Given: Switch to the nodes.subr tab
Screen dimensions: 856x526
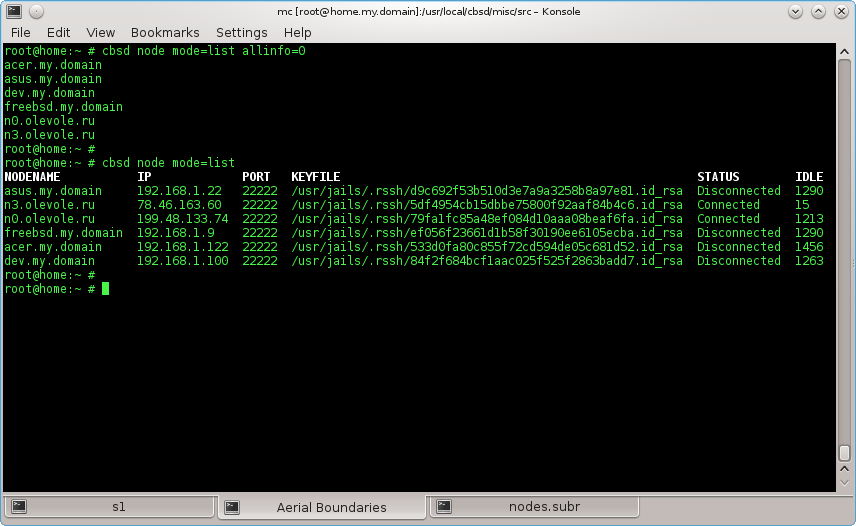Looking at the screenshot, I should (534, 507).
